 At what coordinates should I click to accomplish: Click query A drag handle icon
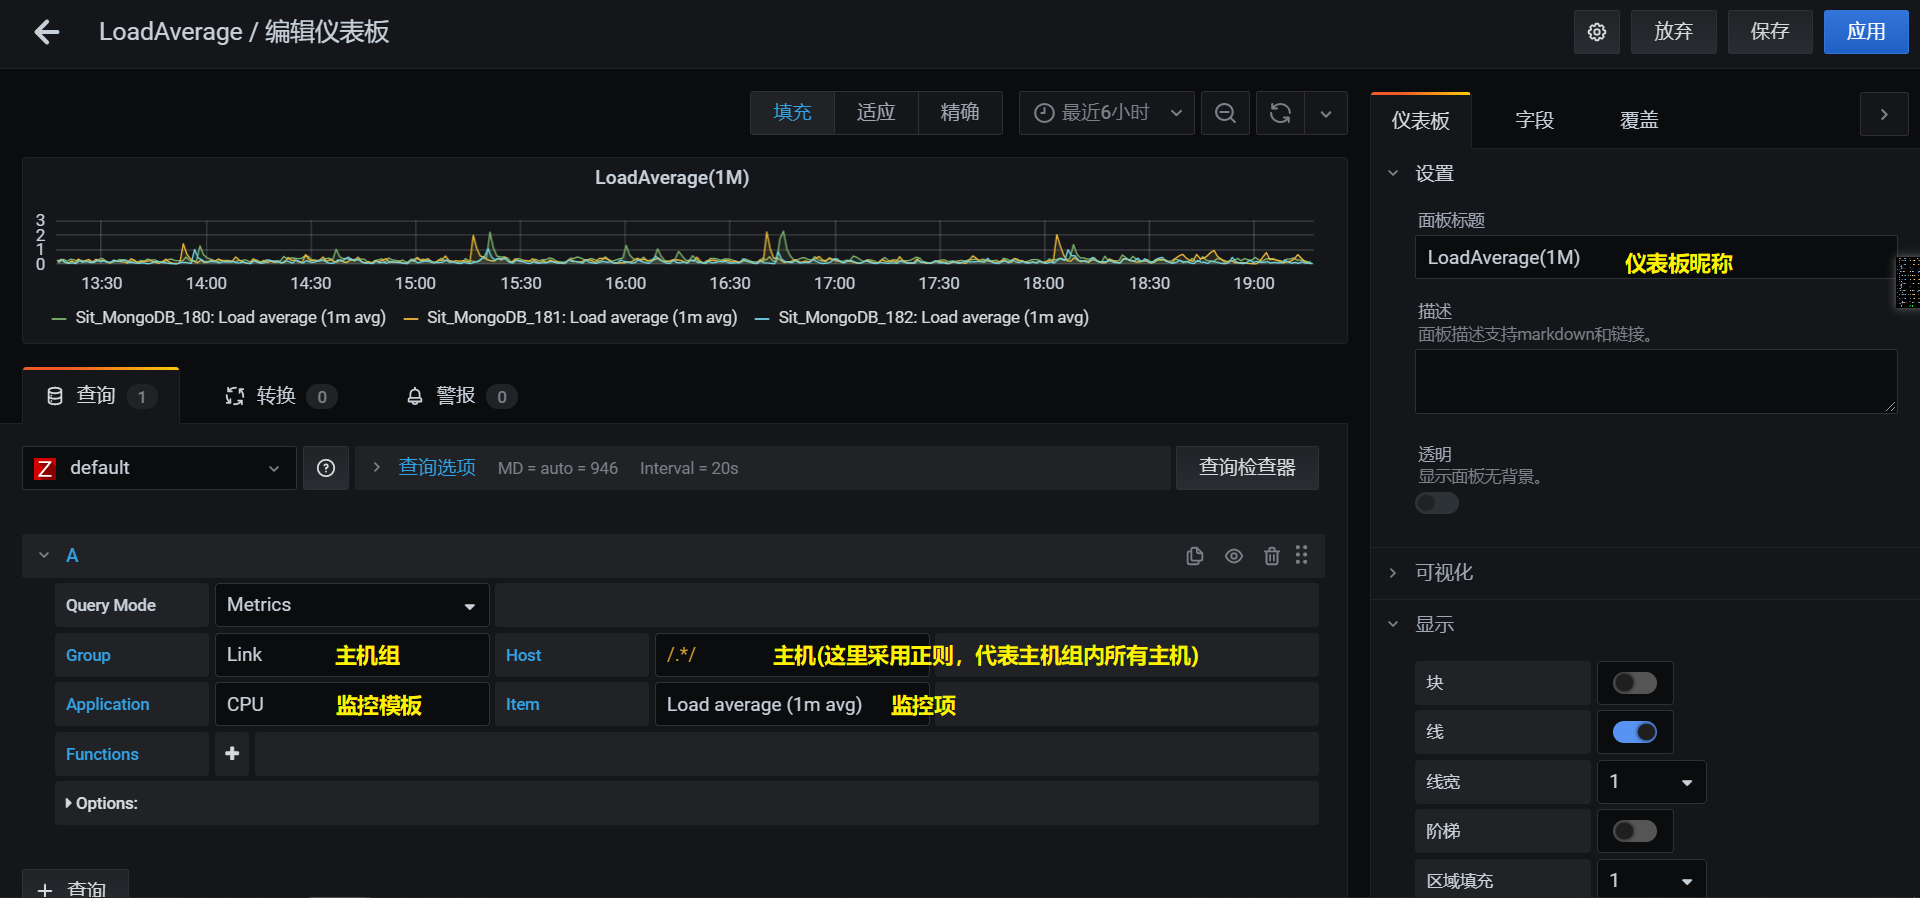click(x=1301, y=555)
